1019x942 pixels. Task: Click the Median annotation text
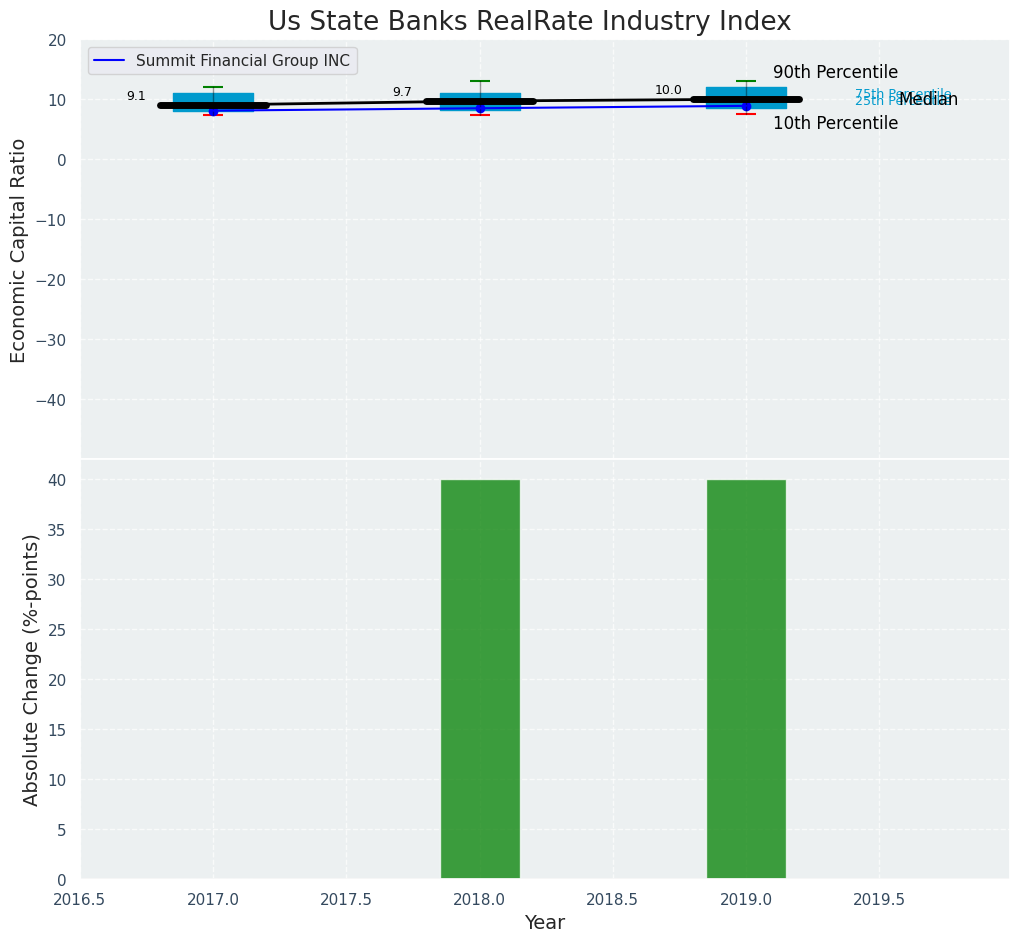tap(930, 100)
